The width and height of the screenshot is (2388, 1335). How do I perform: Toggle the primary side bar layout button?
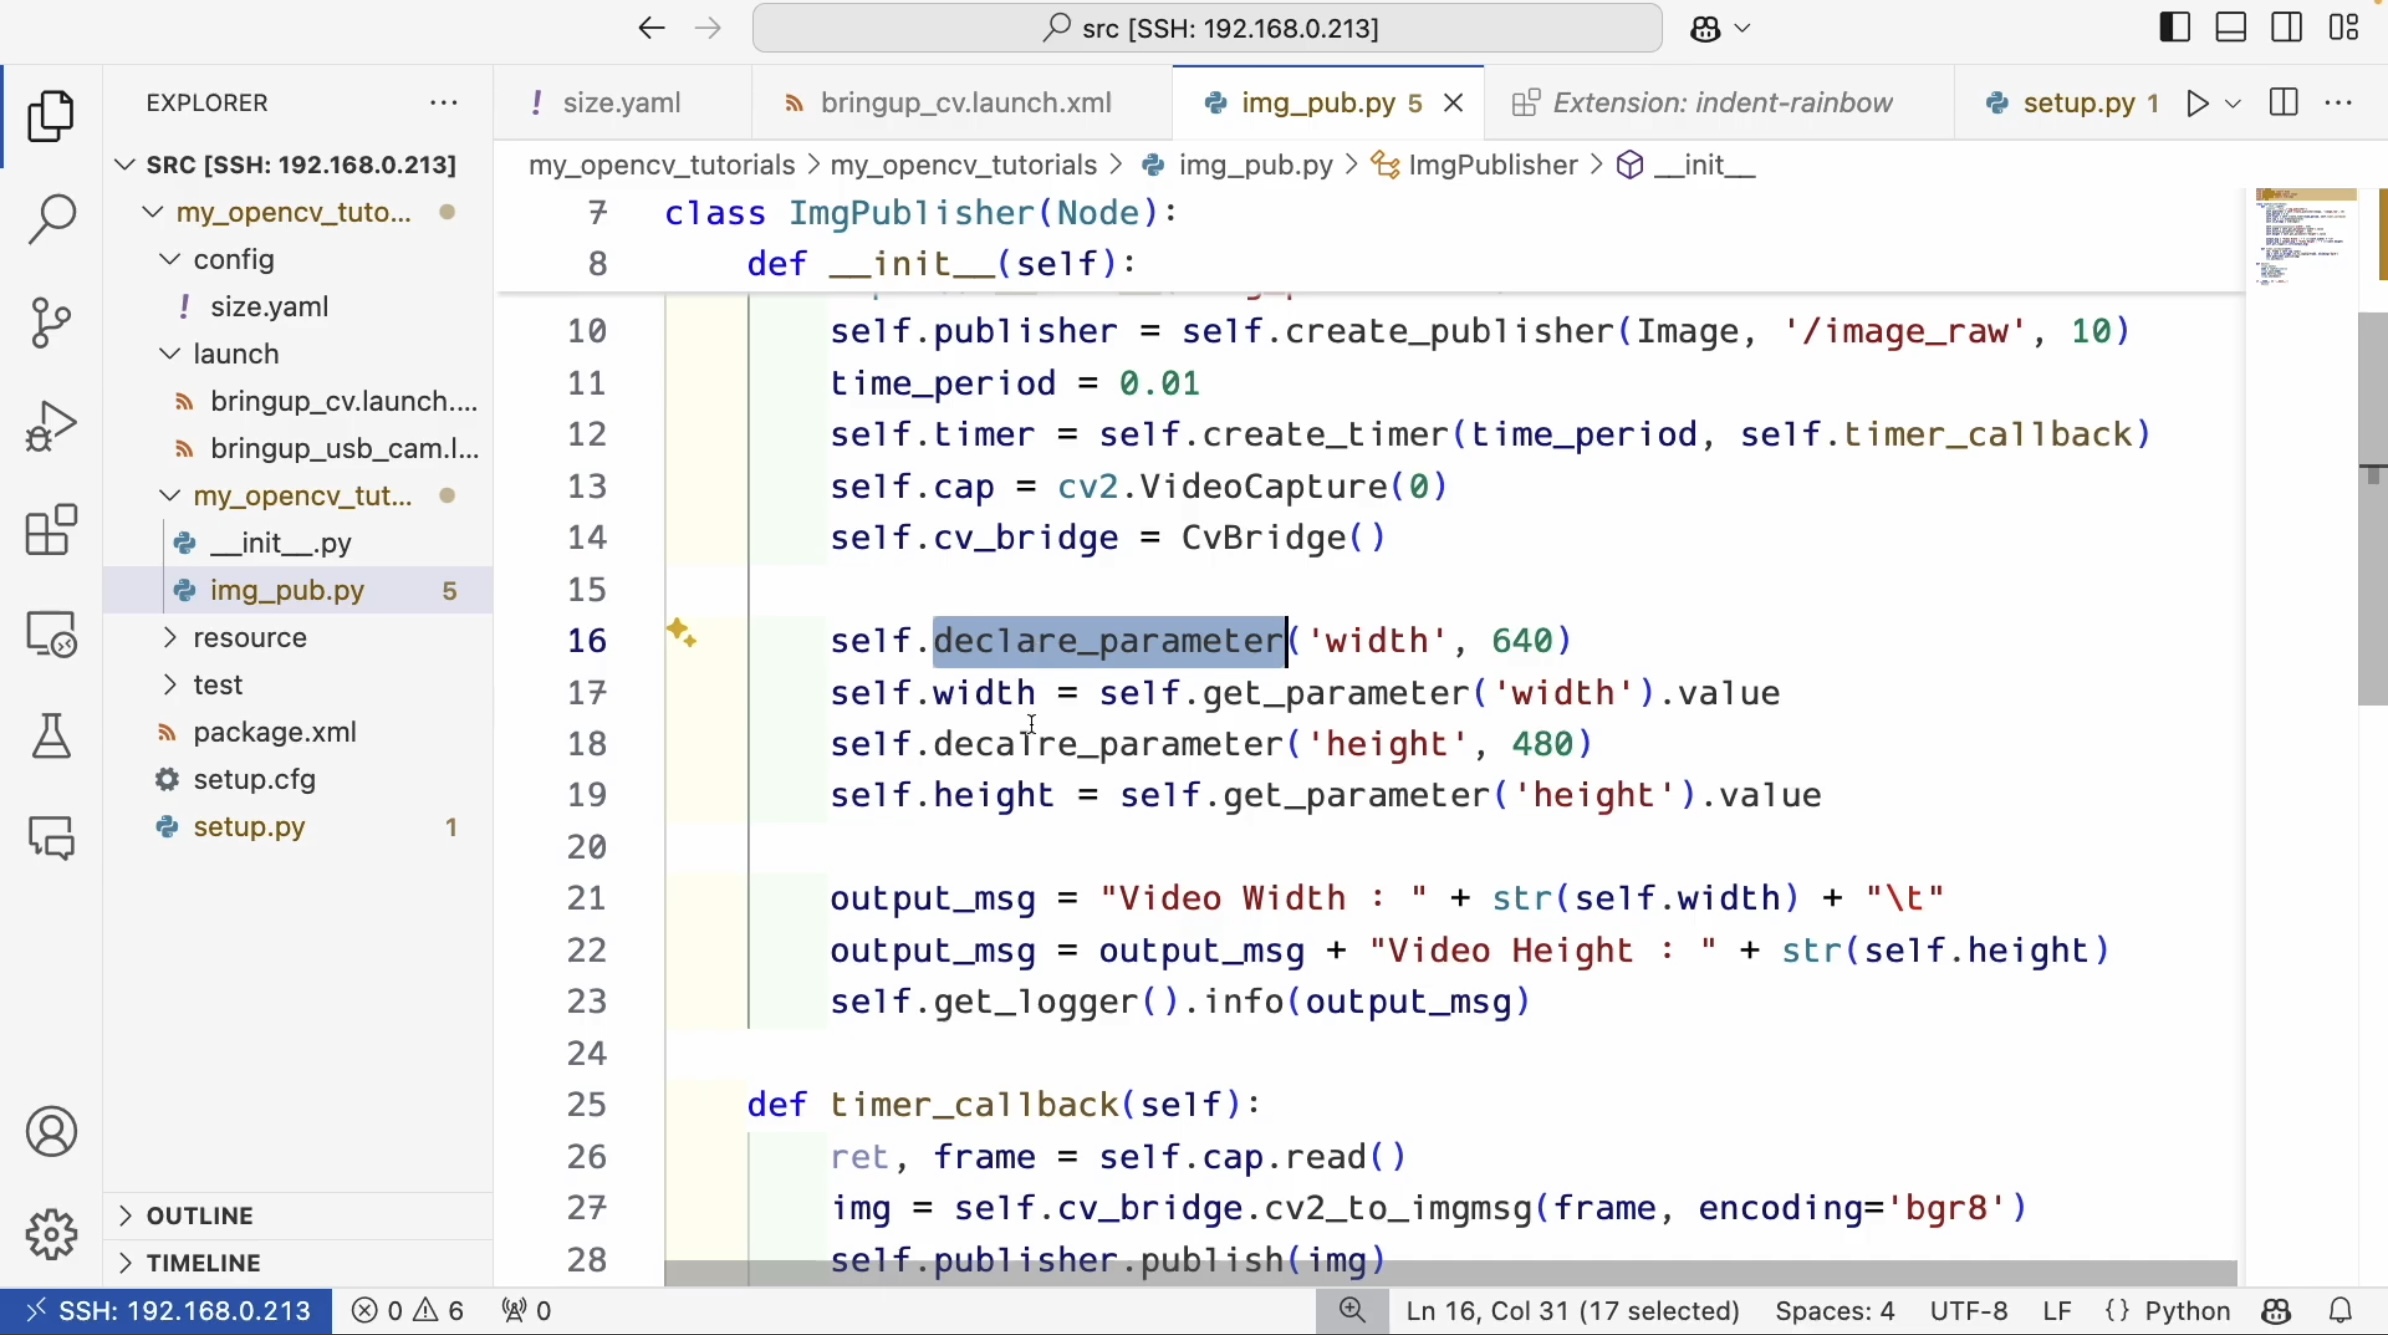pos(2174,28)
